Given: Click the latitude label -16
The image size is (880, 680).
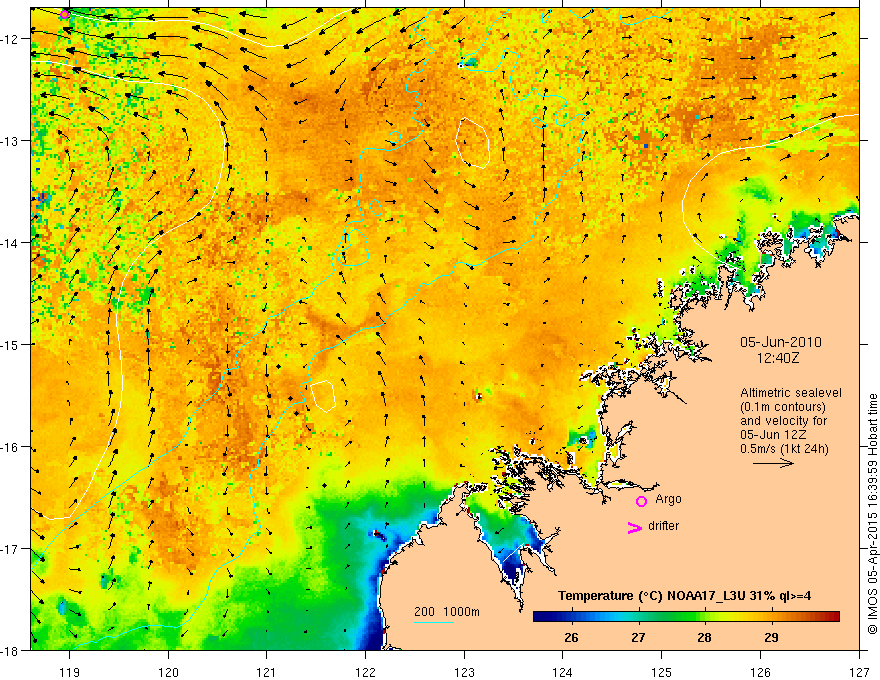Looking at the screenshot, I should coord(11,447).
